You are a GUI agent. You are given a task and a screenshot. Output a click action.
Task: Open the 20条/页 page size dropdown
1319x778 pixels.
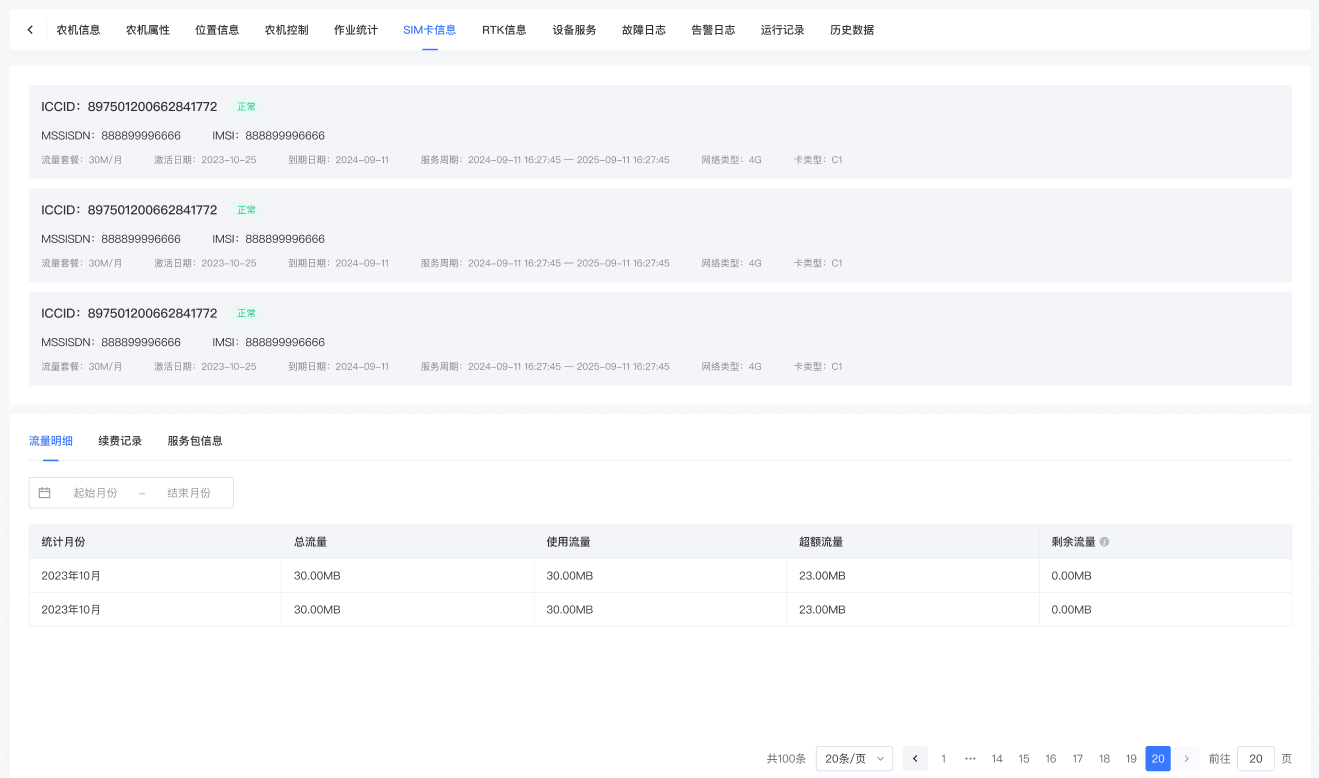click(854, 759)
